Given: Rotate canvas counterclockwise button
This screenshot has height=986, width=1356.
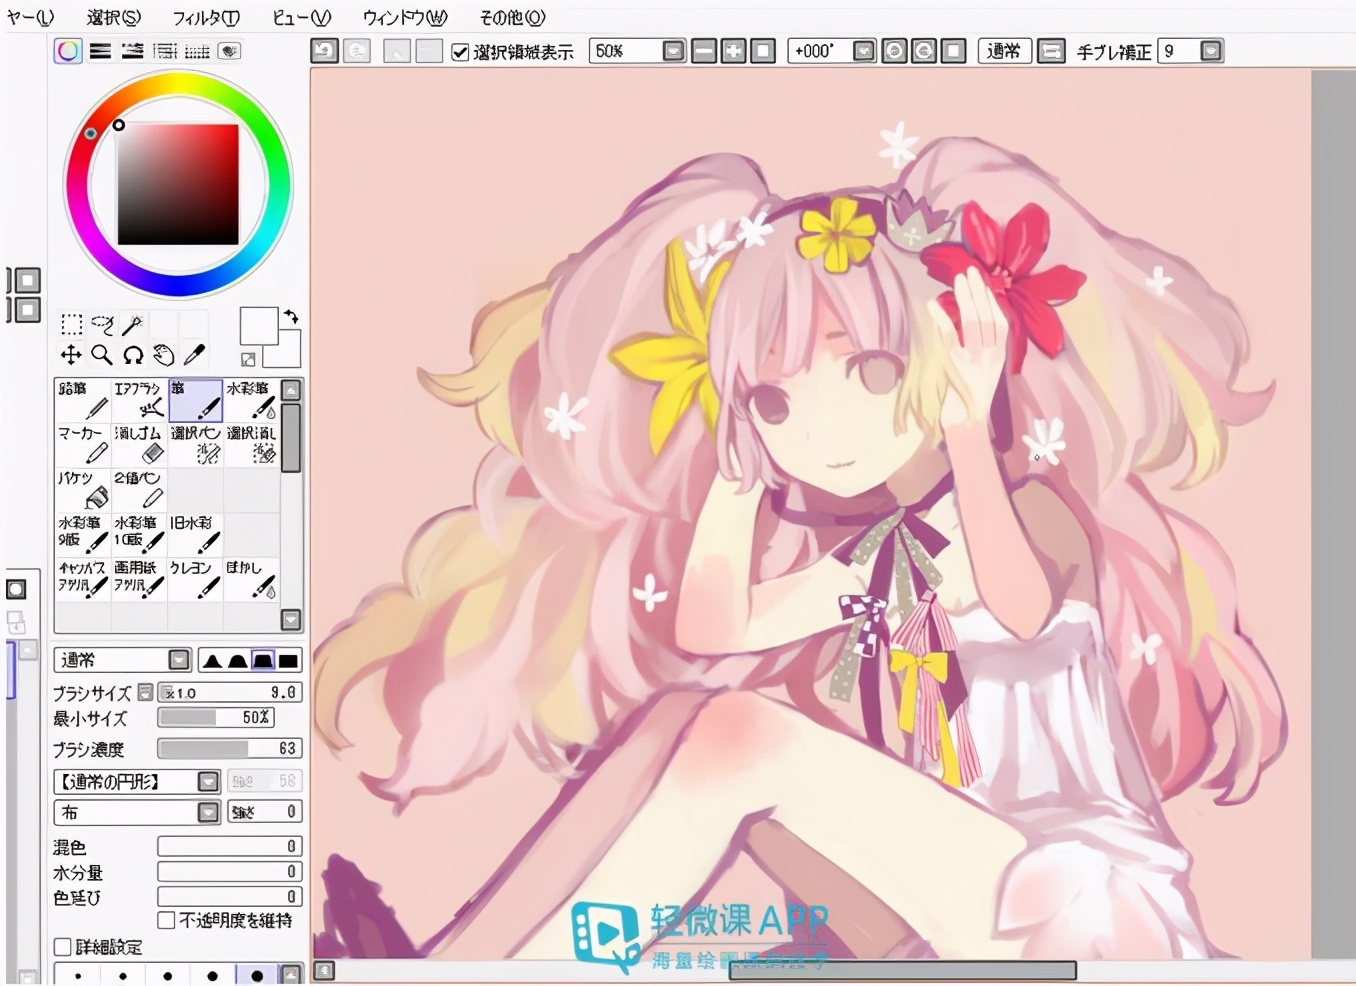Looking at the screenshot, I should [x=895, y=51].
